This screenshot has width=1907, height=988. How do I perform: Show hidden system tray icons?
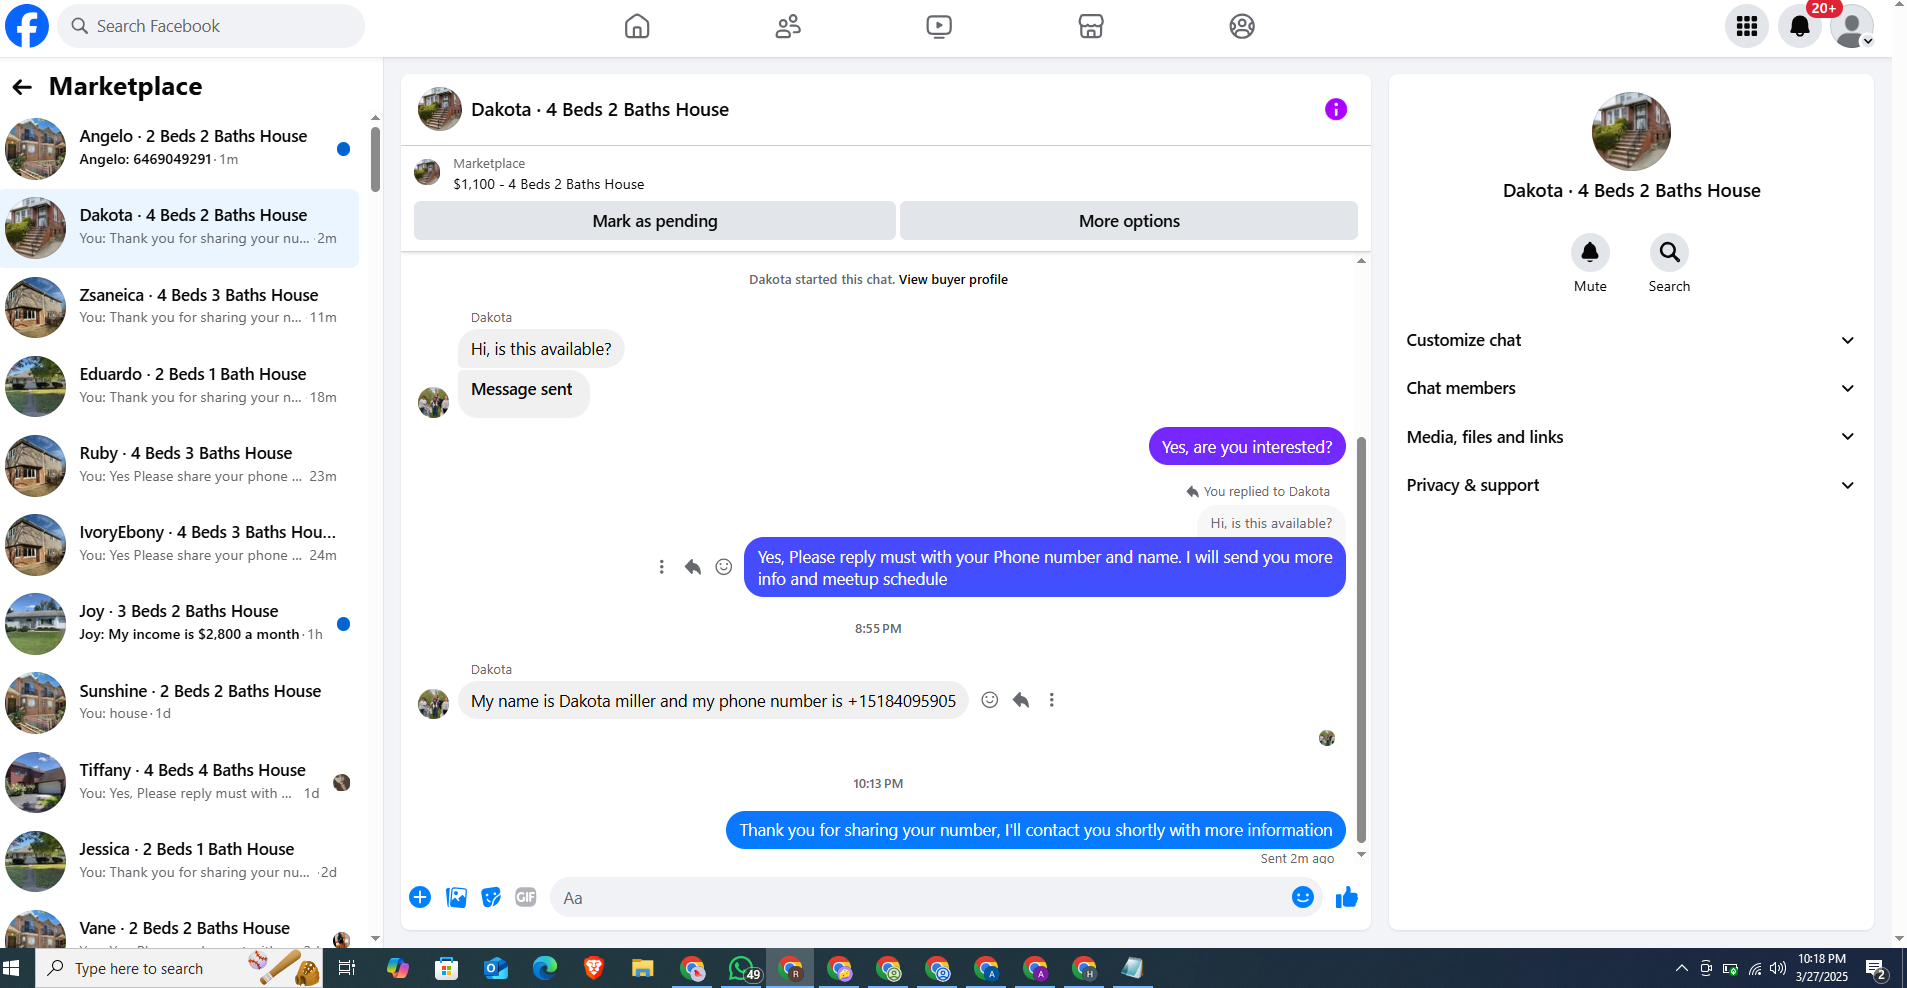(x=1682, y=968)
